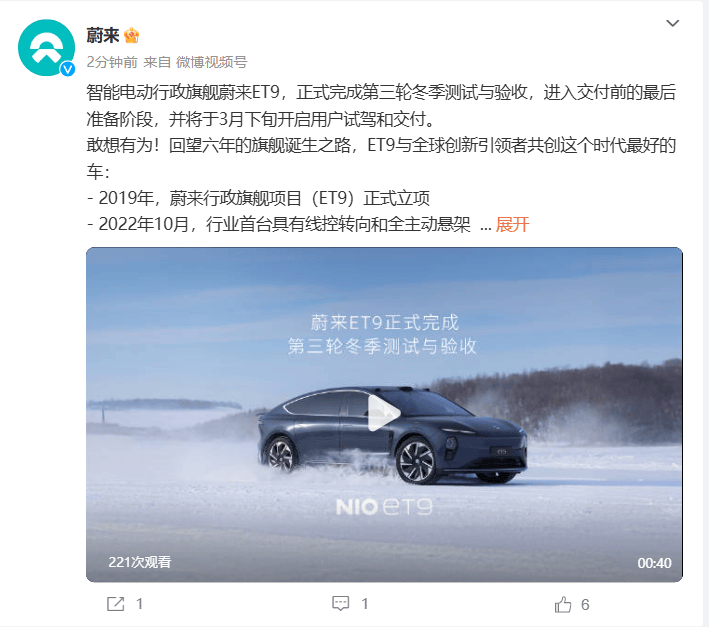Open the post options chevron menu
Viewport: 709px width, 627px height.
pos(673,23)
